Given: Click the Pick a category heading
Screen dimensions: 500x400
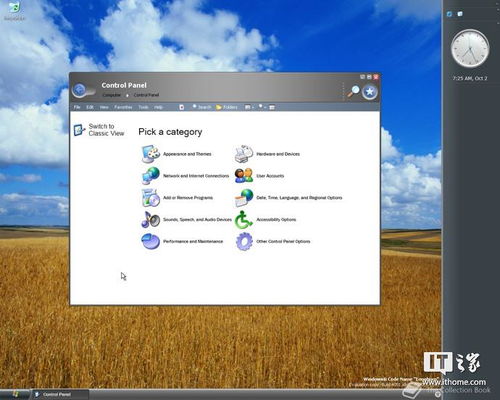Looking at the screenshot, I should (170, 132).
